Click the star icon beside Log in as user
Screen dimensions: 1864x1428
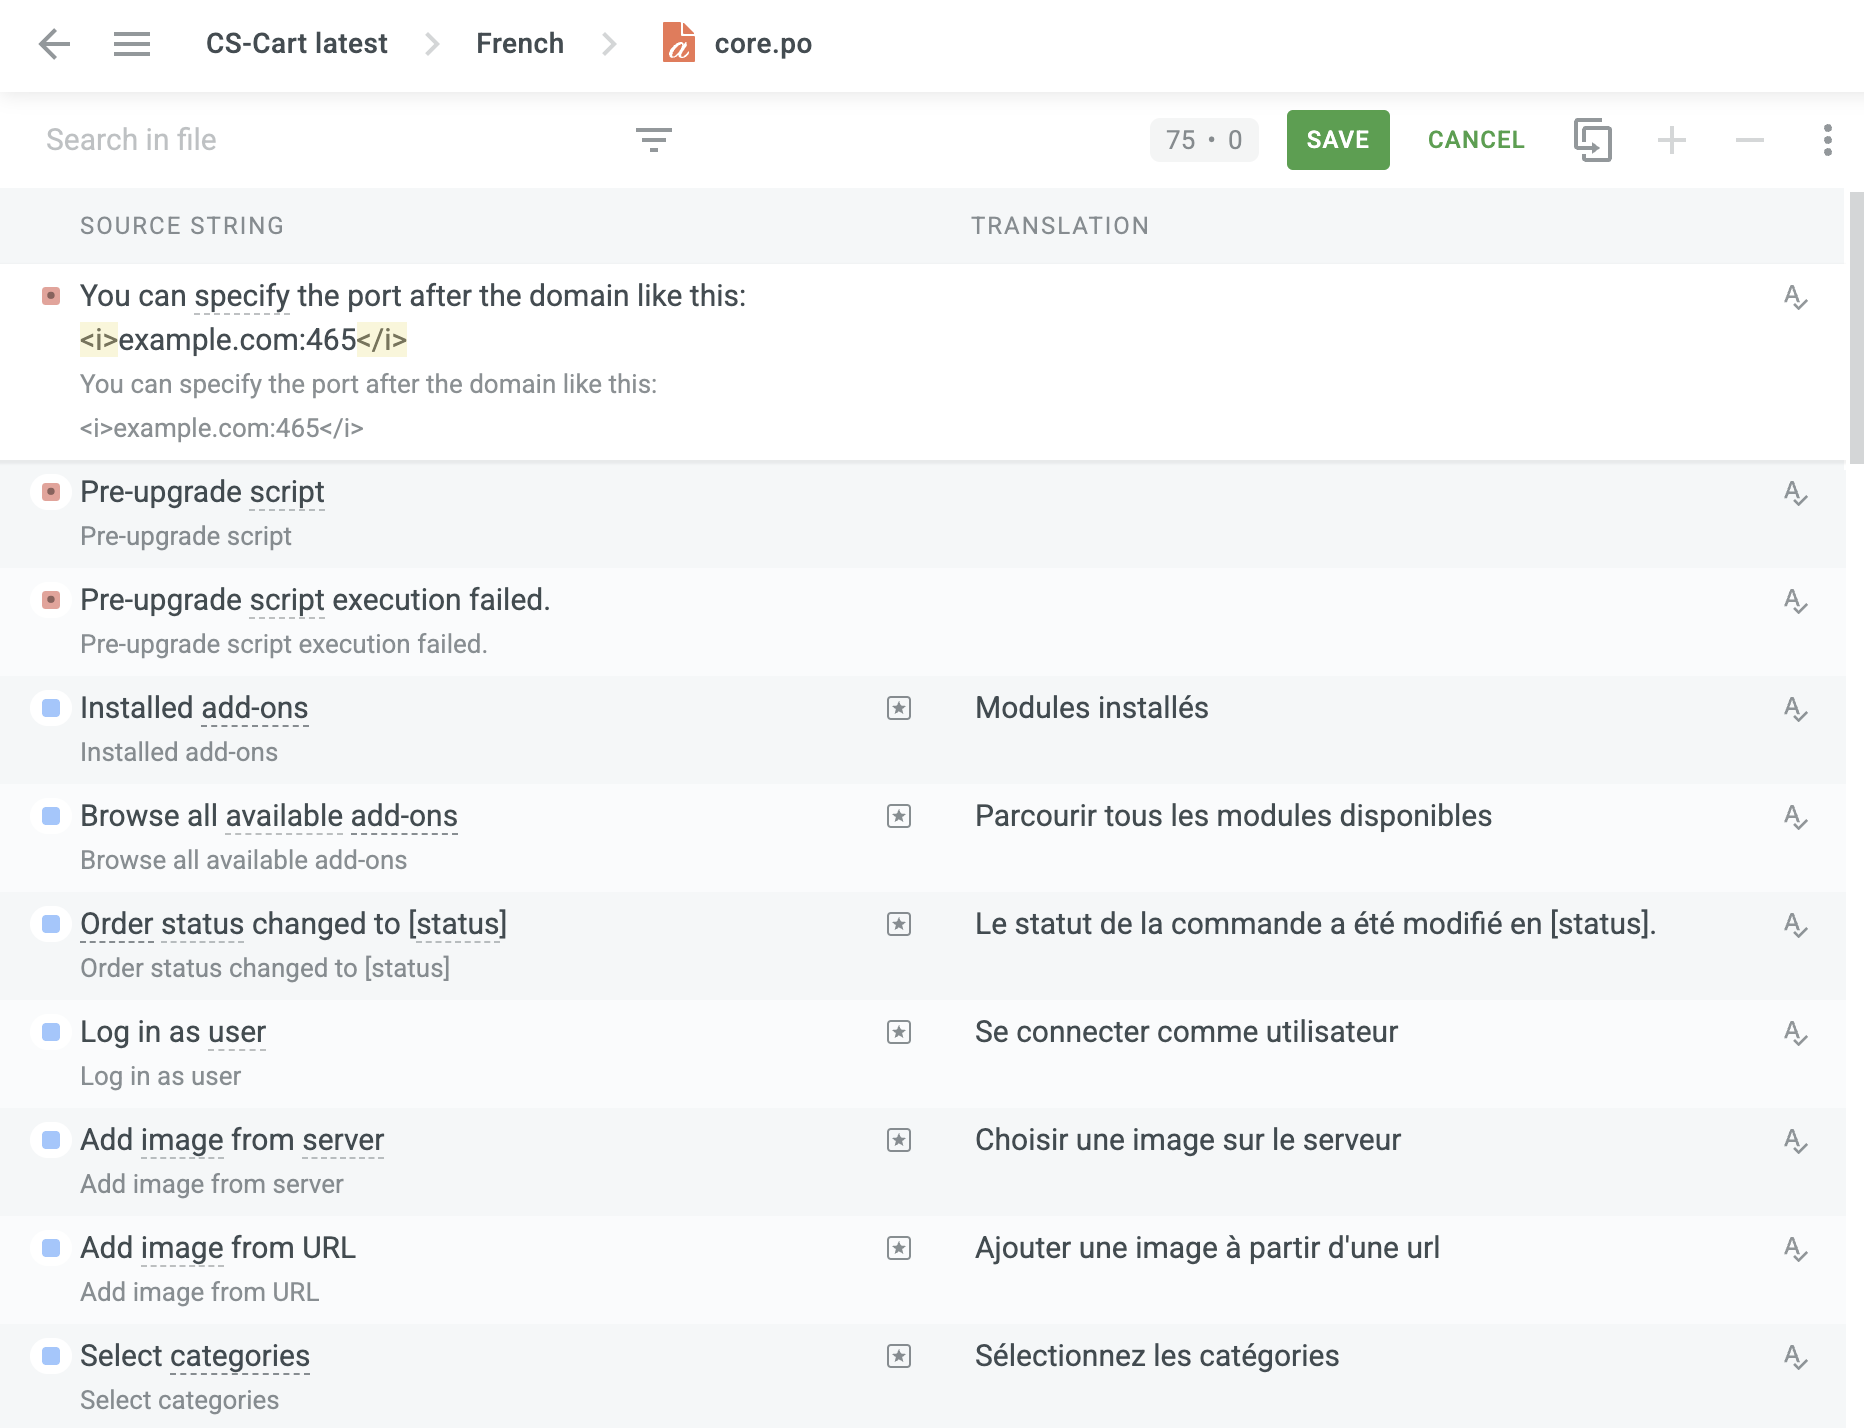tap(899, 1032)
